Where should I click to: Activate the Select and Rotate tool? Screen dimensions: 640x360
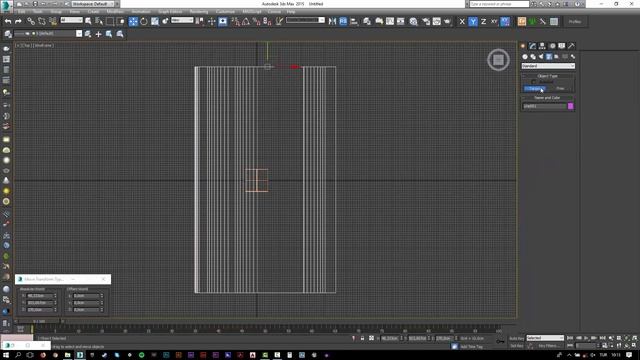click(144, 21)
